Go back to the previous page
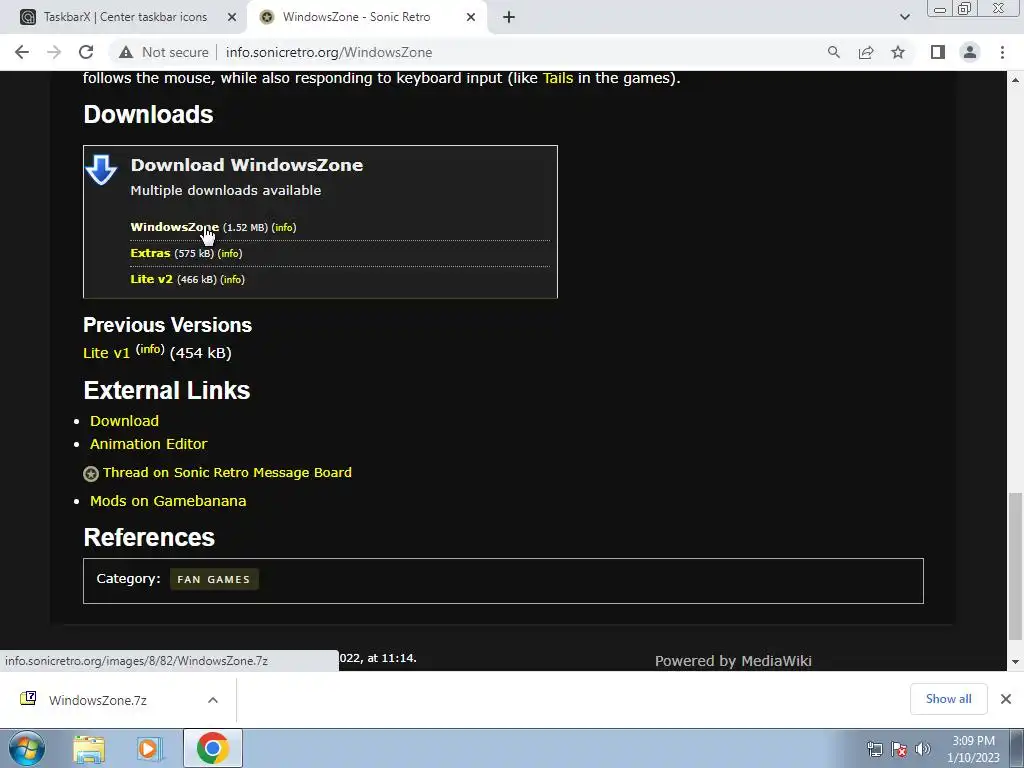This screenshot has width=1024, height=768. pos(22,52)
